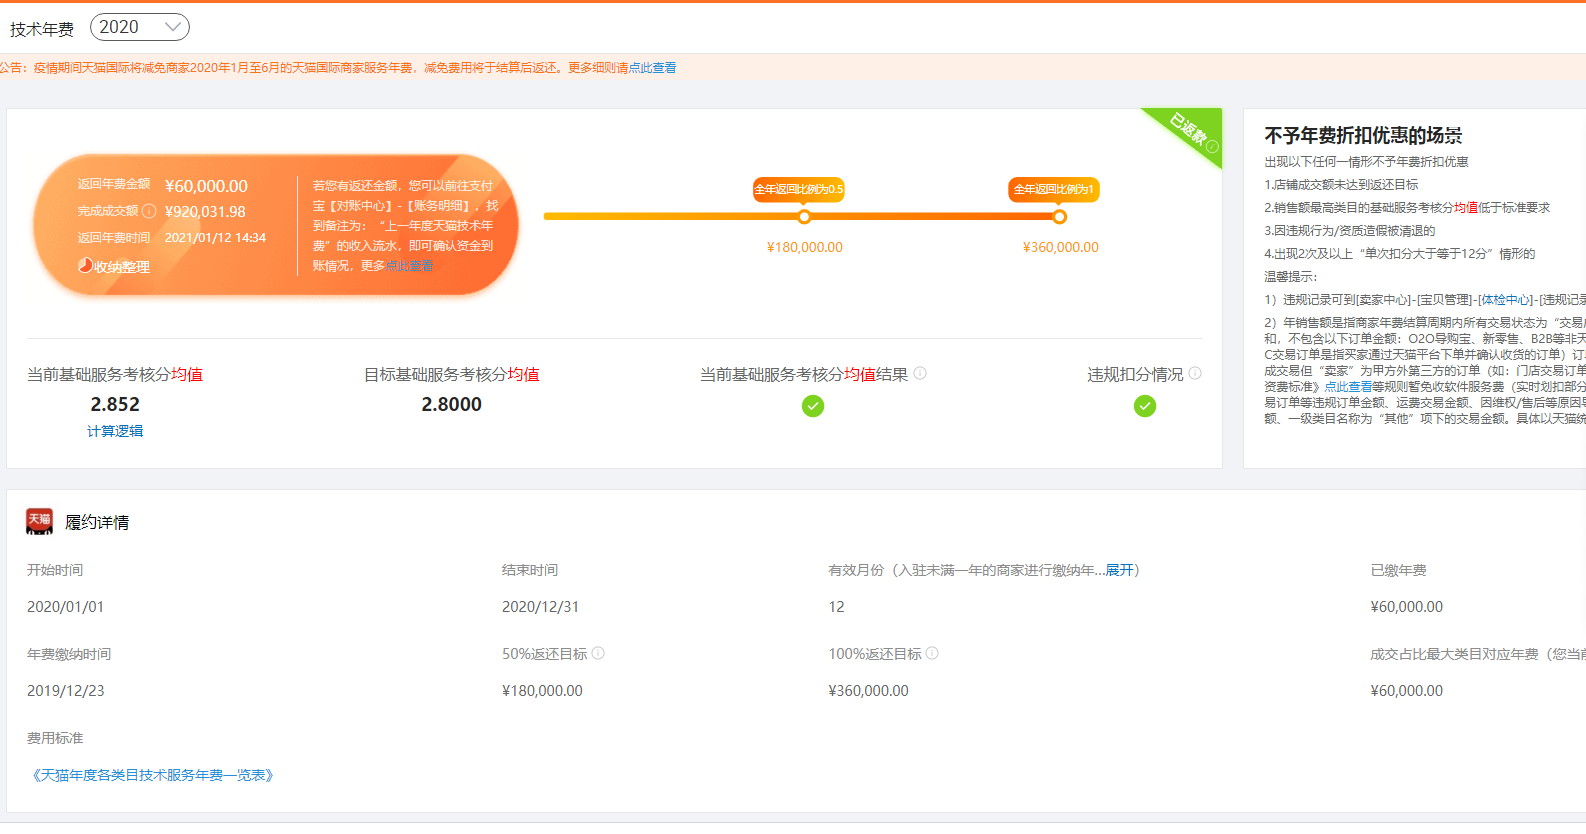The height and width of the screenshot is (834, 1586).
Task: Click the 技术年费 page title
Action: click(x=42, y=29)
